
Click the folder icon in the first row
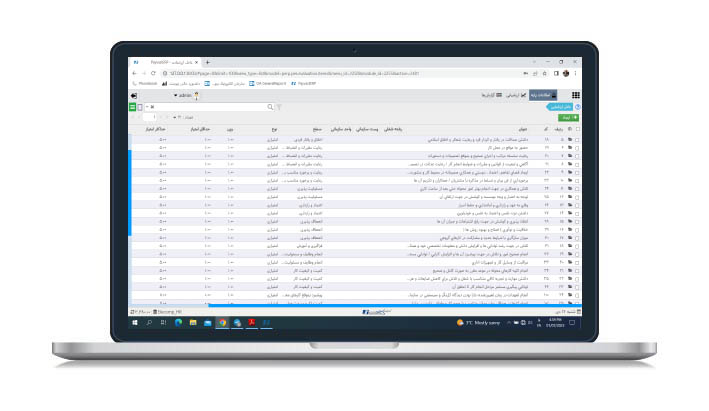tap(570, 140)
